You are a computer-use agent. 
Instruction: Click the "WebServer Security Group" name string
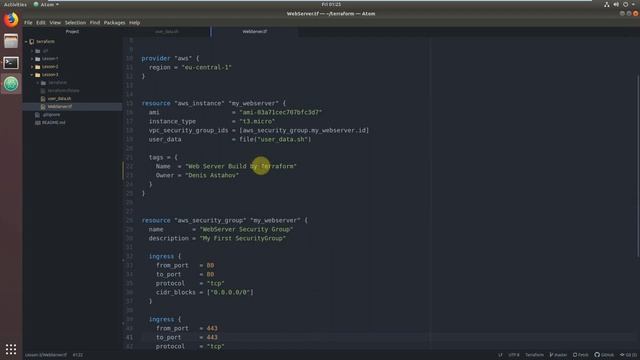246,229
